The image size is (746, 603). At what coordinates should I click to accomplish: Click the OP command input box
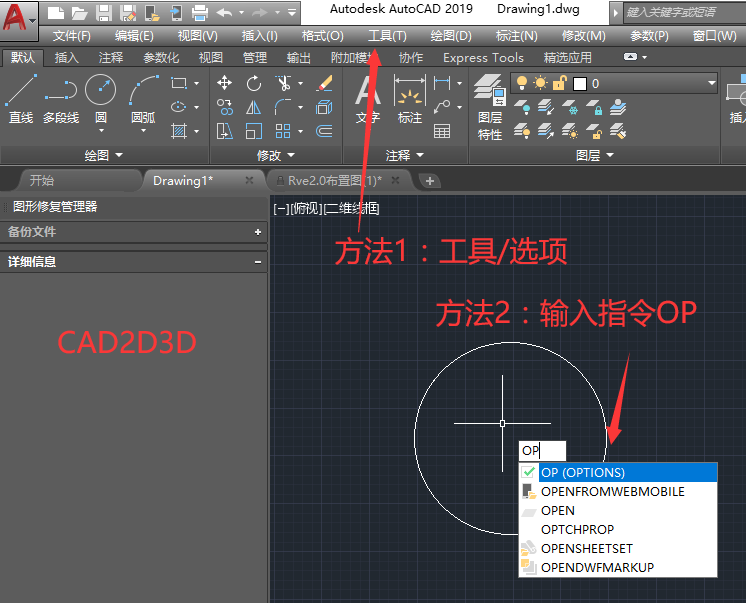(542, 450)
